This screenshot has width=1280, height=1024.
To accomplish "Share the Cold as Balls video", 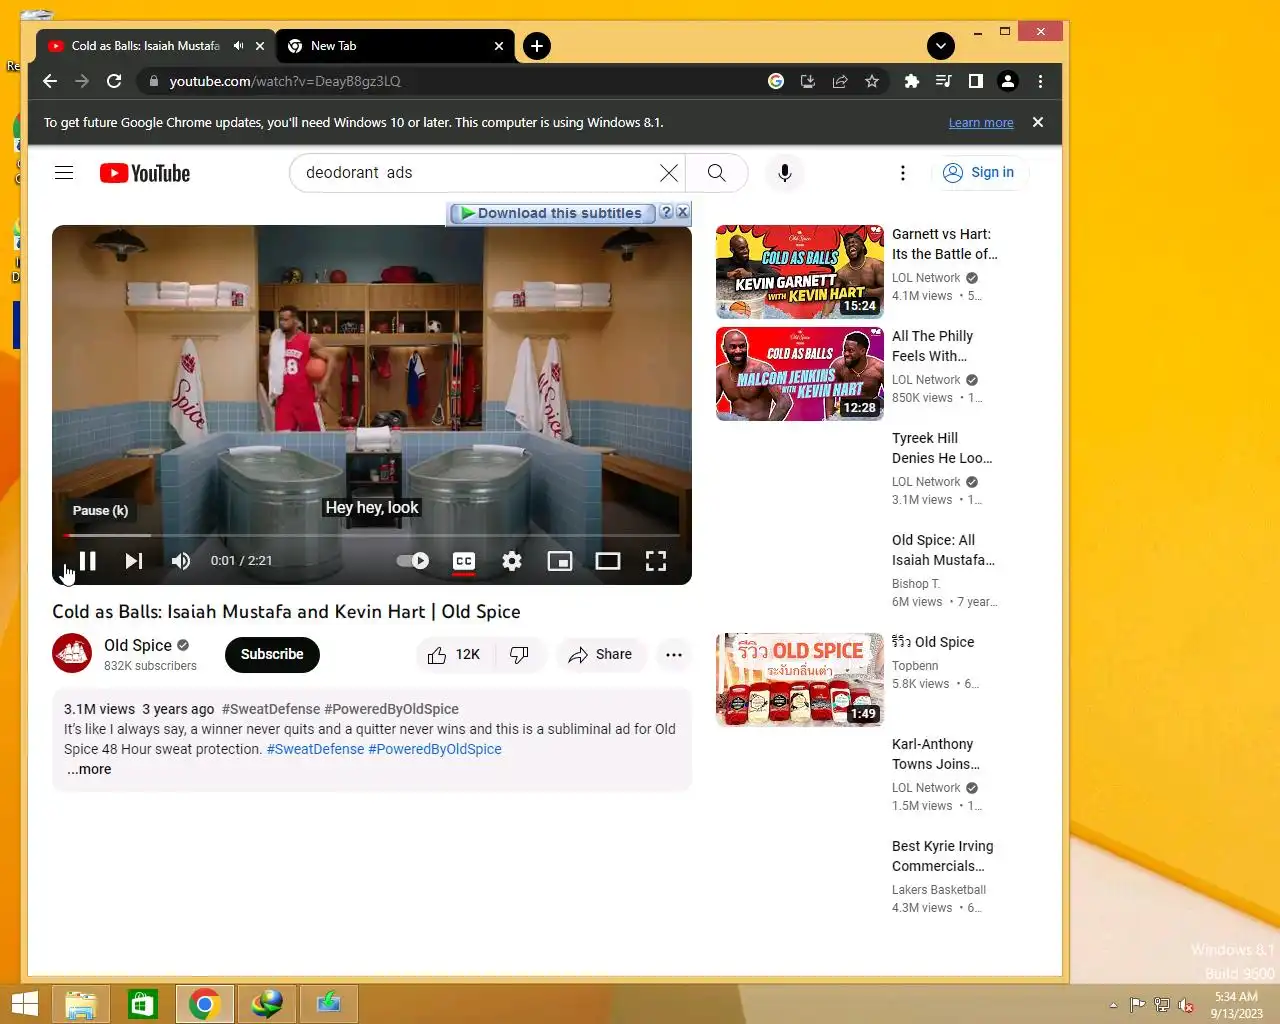I will click(x=600, y=655).
